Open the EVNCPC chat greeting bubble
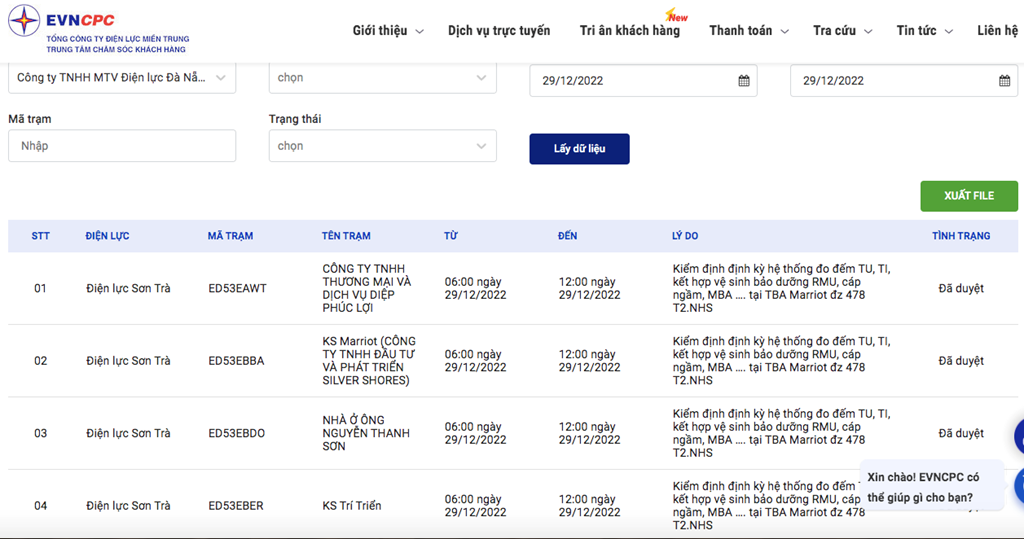 [931, 487]
